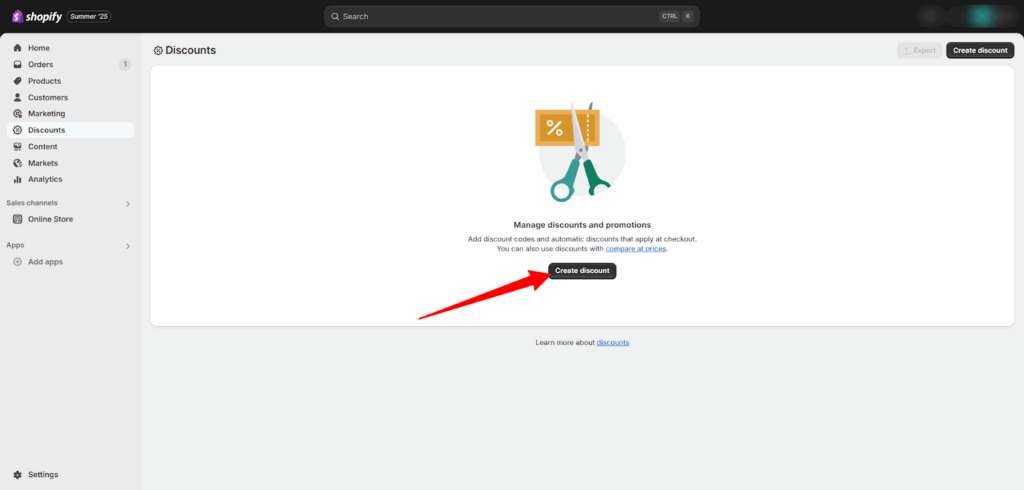Click the Home icon in sidebar
Screen dimensions: 1024x490
tap(18, 48)
